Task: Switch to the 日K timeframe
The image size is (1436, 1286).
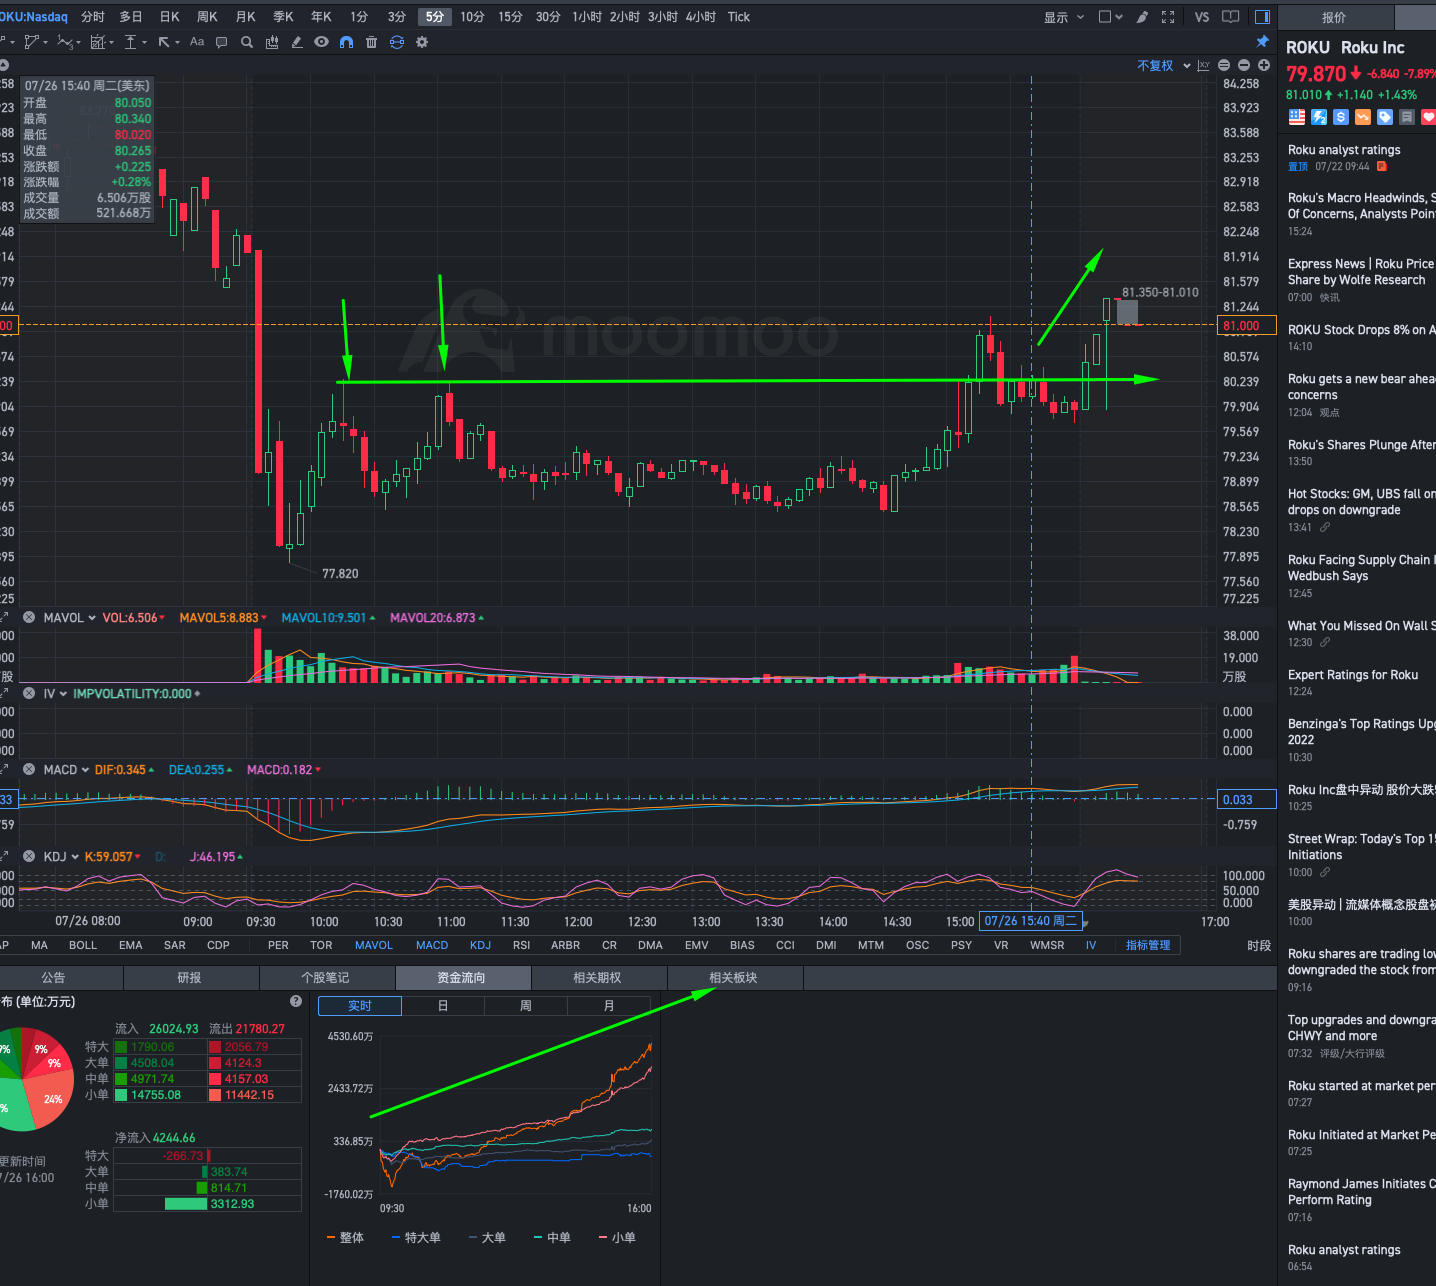Action: click(170, 17)
